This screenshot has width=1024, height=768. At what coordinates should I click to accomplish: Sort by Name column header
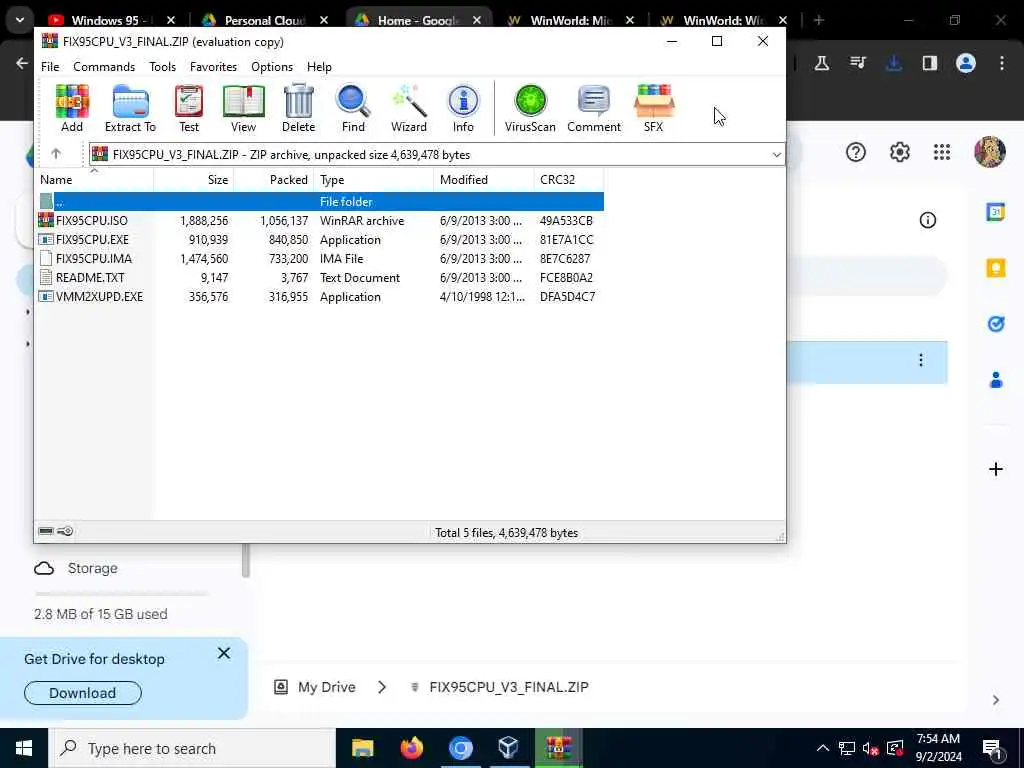pyautogui.click(x=94, y=180)
